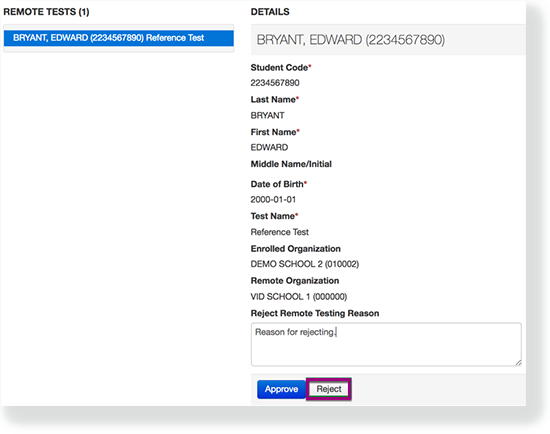Click the VID SCHOOL 1 (000000) remote organization

pos(299,297)
